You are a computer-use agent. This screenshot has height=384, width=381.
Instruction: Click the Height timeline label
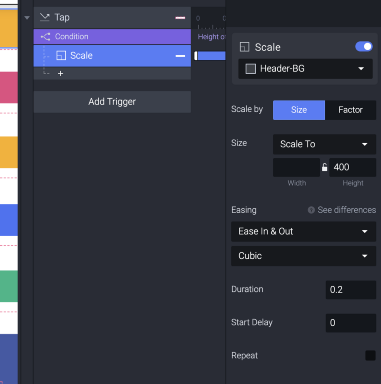pyautogui.click(x=211, y=37)
